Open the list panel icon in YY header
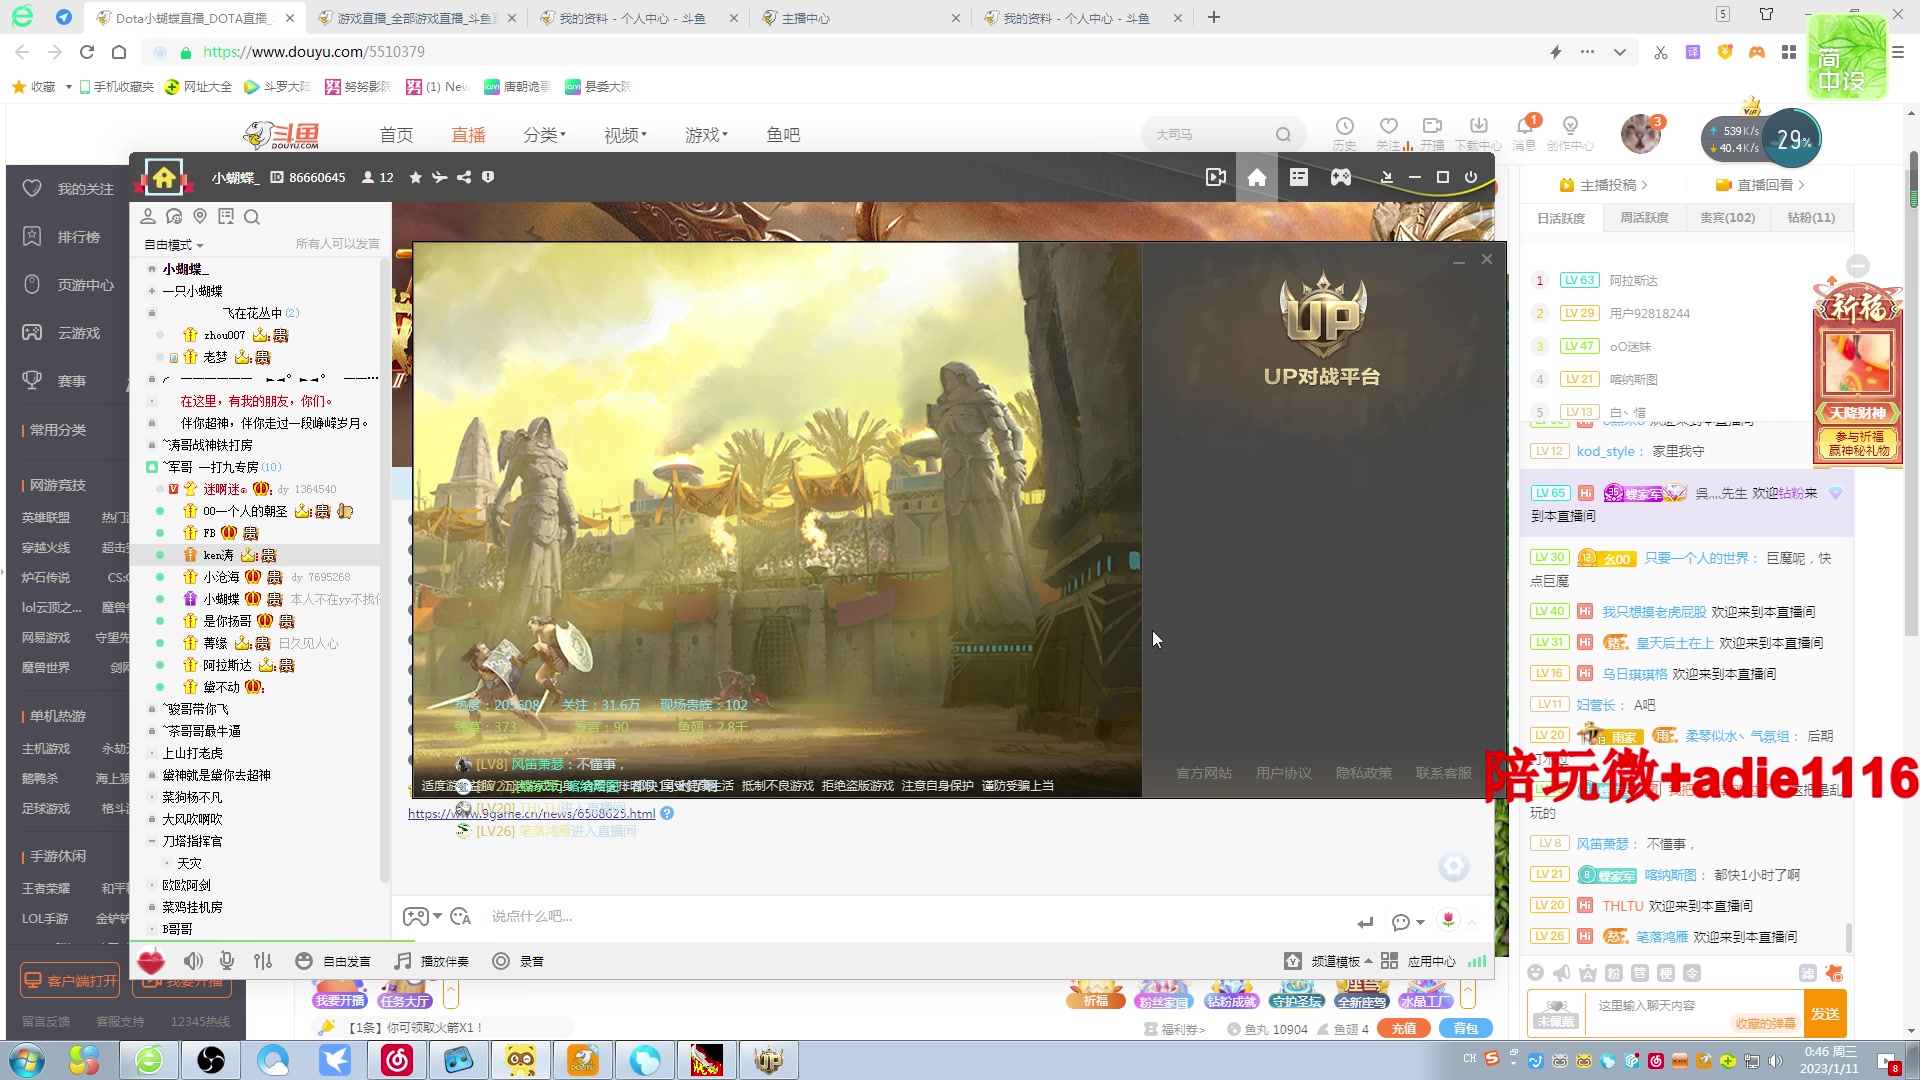 pyautogui.click(x=1299, y=177)
